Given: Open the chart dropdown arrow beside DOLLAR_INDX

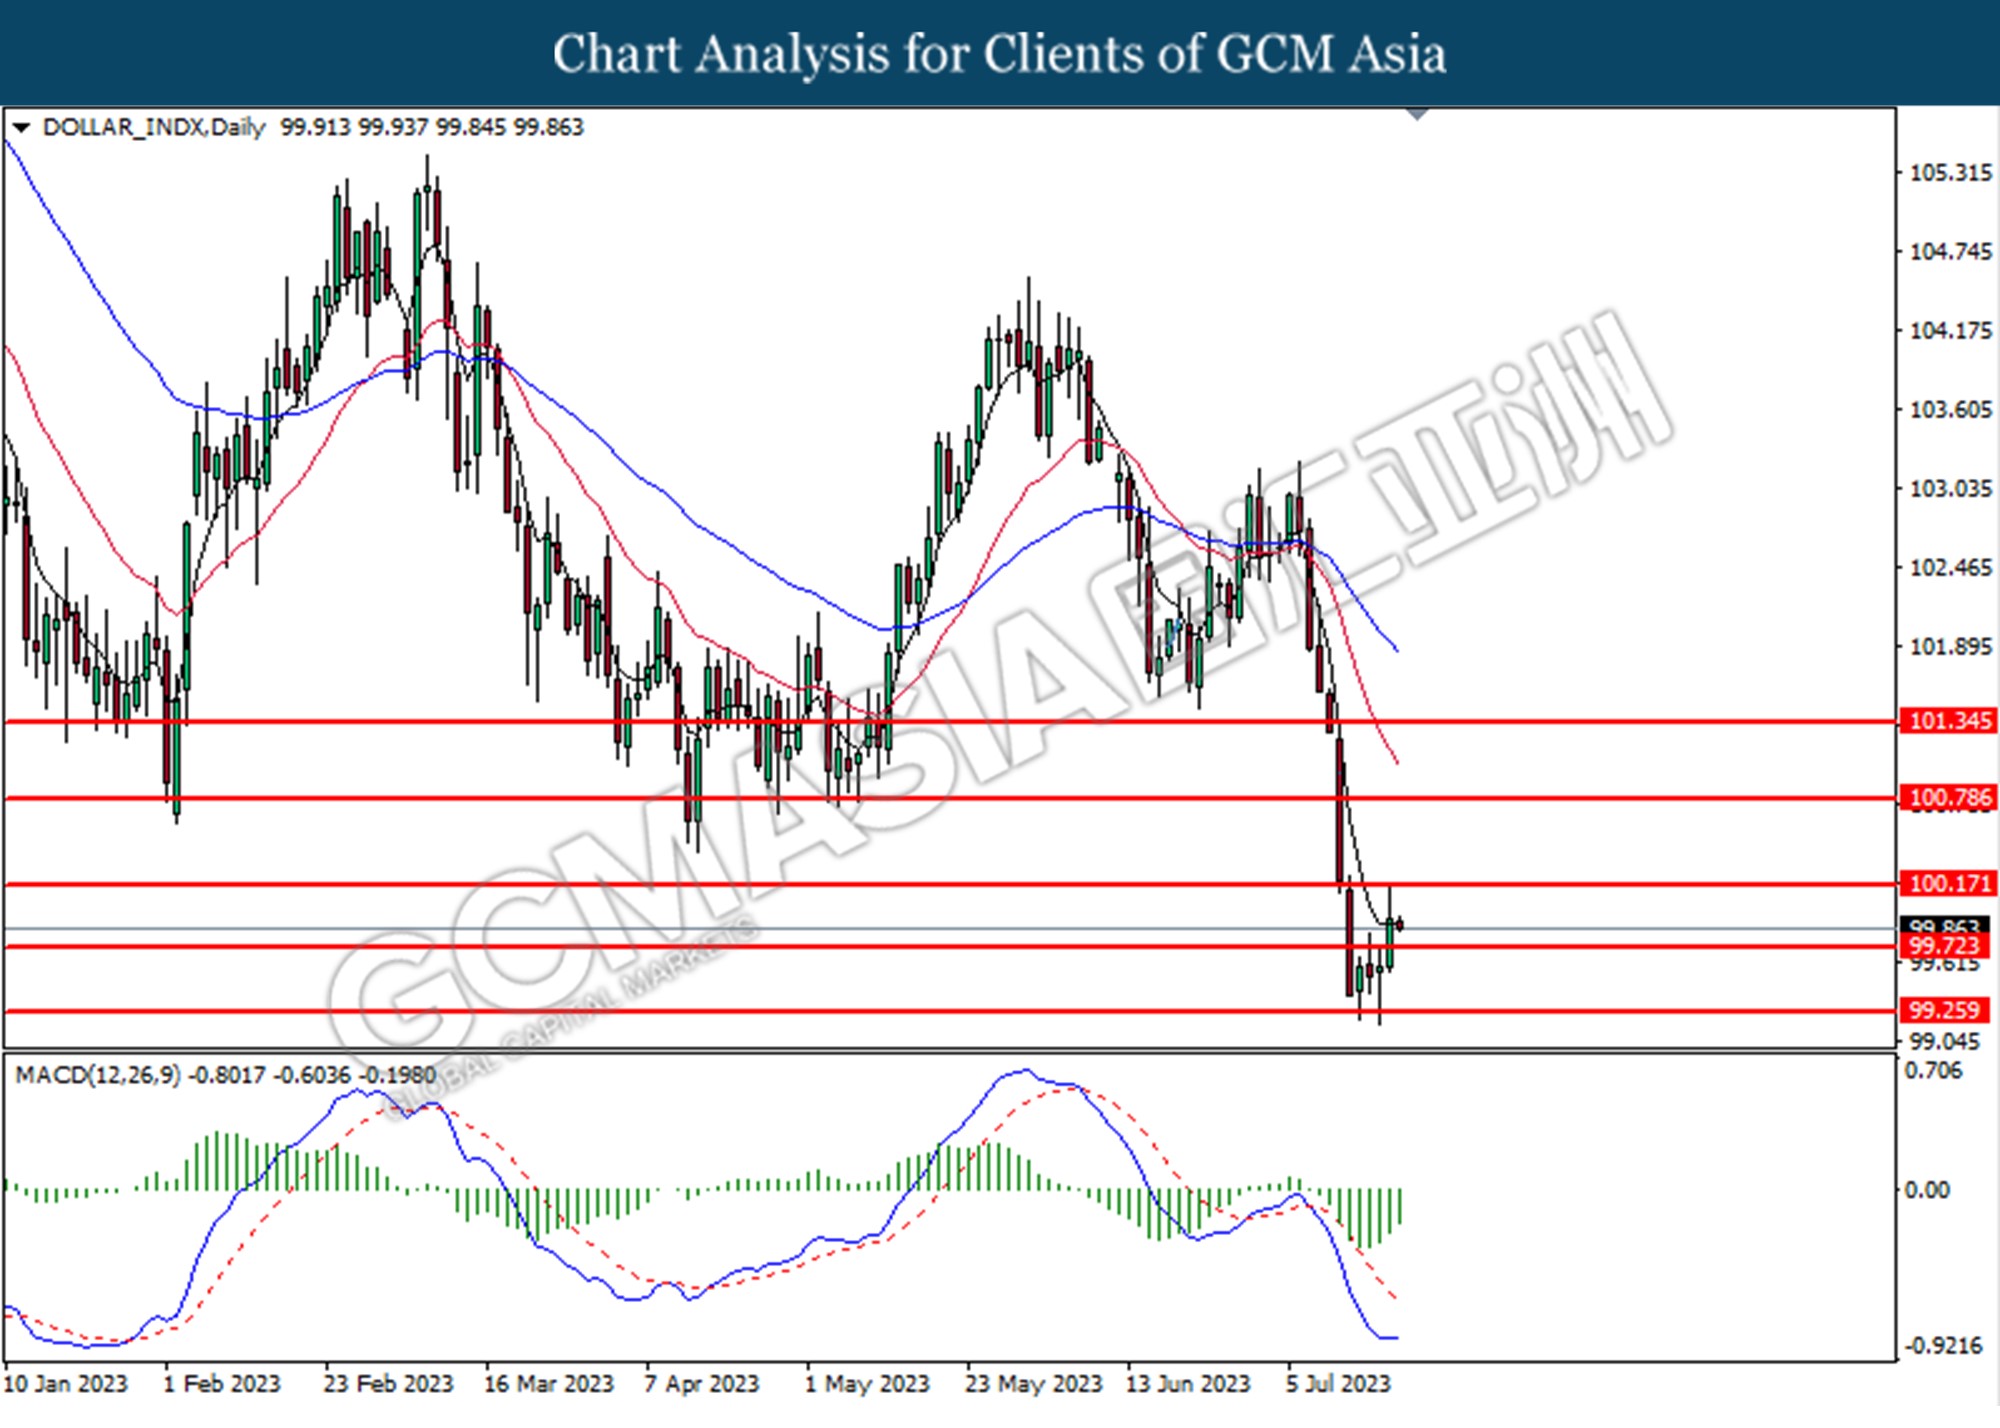Looking at the screenshot, I should (x=20, y=128).
